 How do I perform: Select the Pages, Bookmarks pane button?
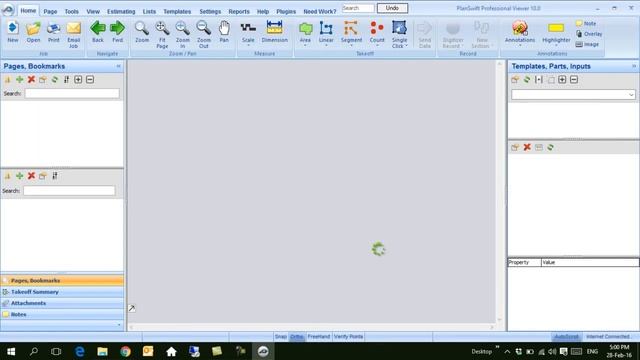coord(62,280)
